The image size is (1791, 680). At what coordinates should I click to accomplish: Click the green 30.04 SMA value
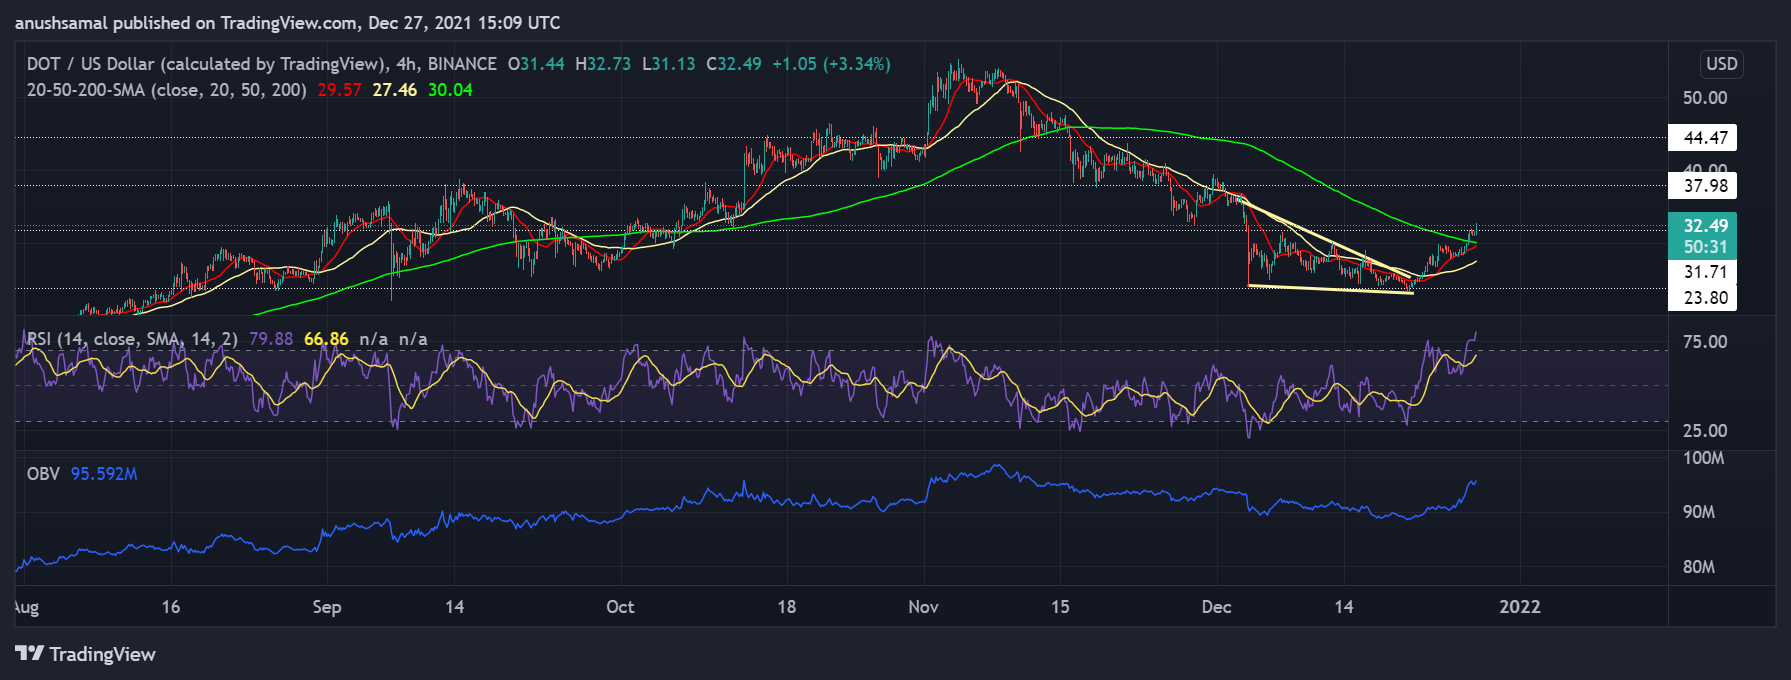click(x=450, y=90)
